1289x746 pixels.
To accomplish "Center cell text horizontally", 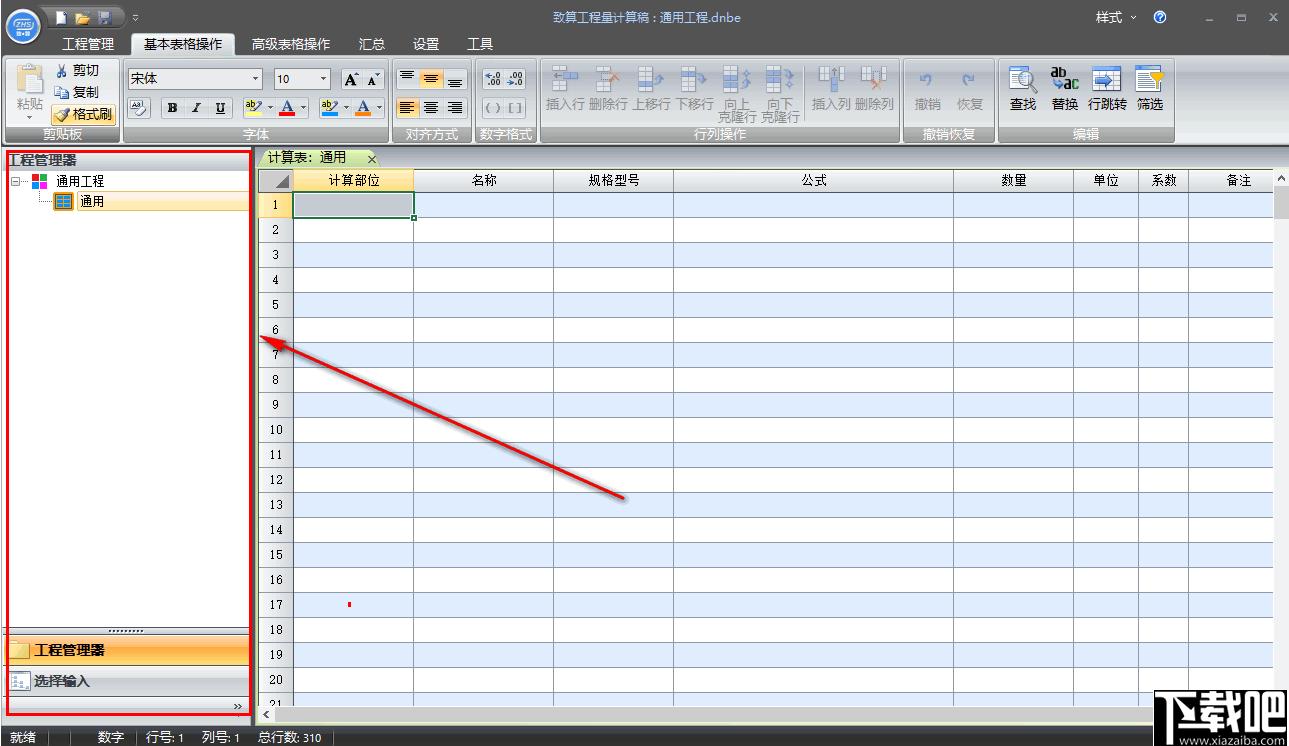I will 431,108.
